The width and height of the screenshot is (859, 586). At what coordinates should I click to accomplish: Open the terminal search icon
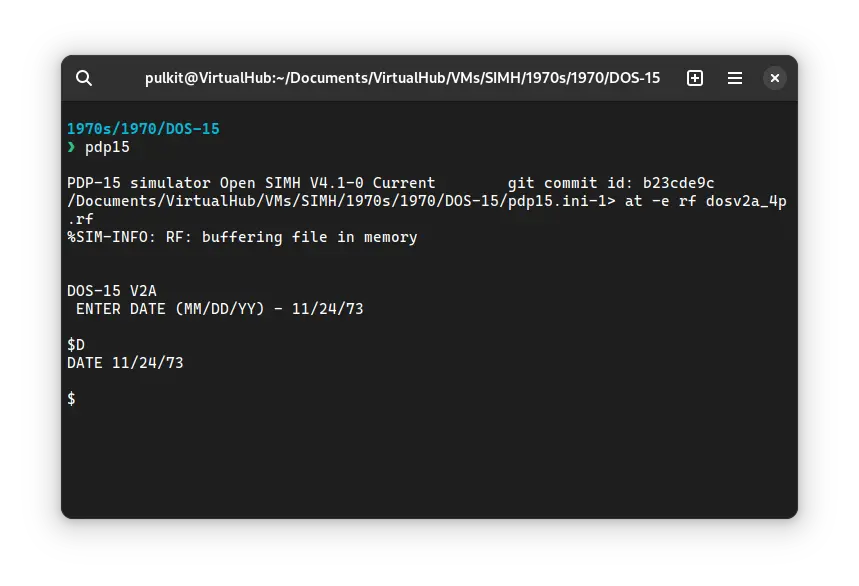pos(84,78)
